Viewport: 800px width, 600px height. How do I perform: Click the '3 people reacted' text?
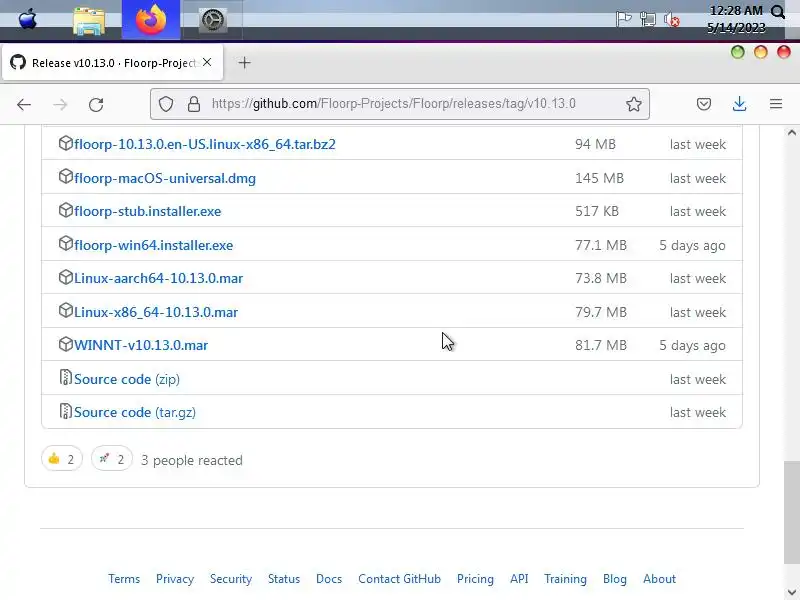pyautogui.click(x=191, y=460)
